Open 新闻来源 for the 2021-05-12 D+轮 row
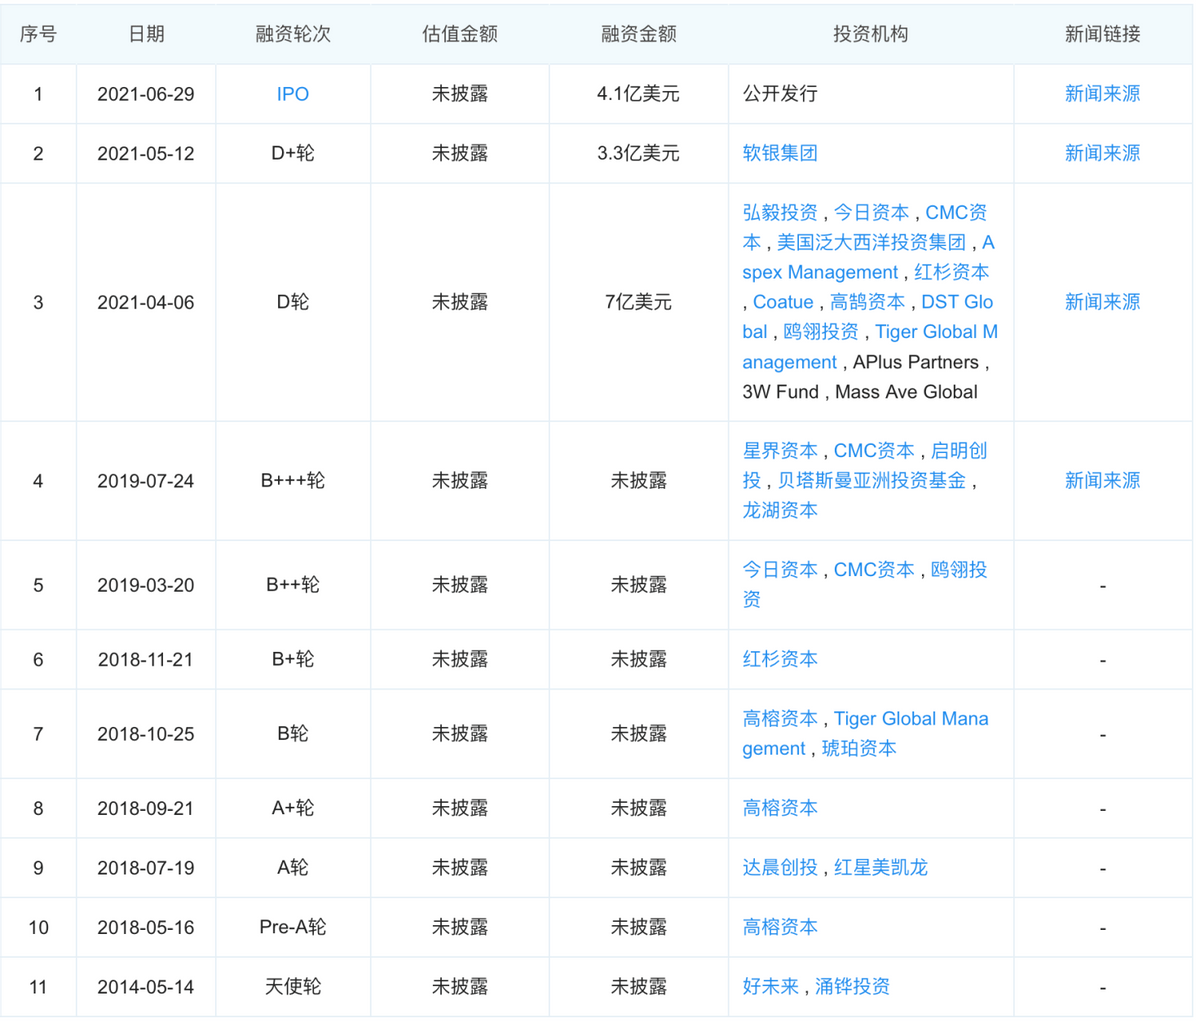 tap(1102, 153)
